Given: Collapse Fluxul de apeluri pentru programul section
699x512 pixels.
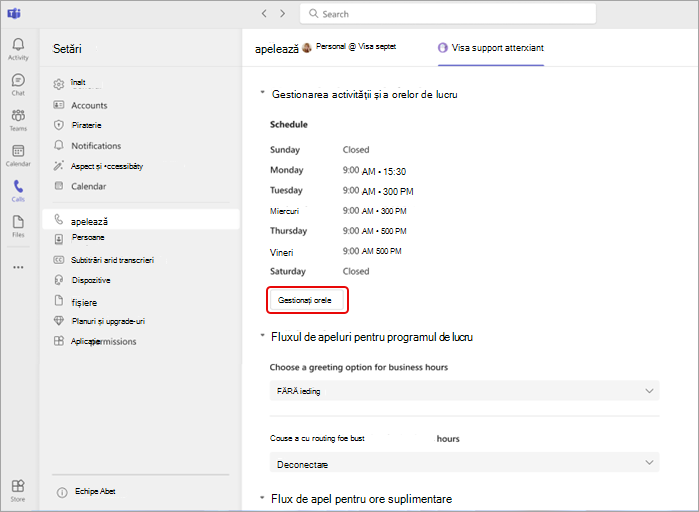Looking at the screenshot, I should pyautogui.click(x=263, y=335).
